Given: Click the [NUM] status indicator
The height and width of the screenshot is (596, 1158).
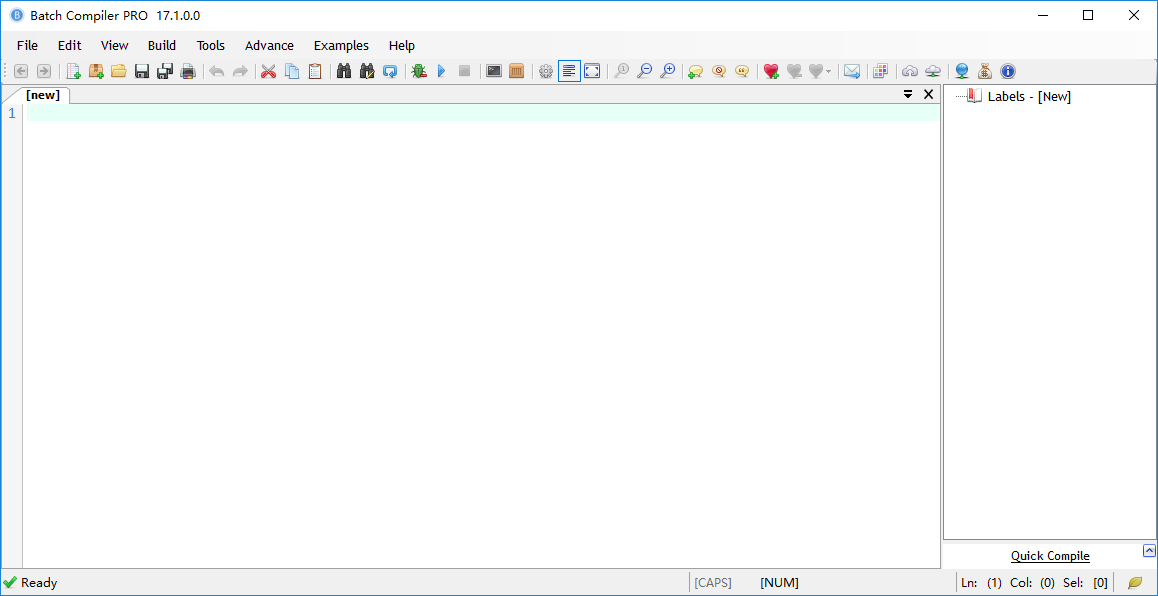Looking at the screenshot, I should tap(779, 583).
